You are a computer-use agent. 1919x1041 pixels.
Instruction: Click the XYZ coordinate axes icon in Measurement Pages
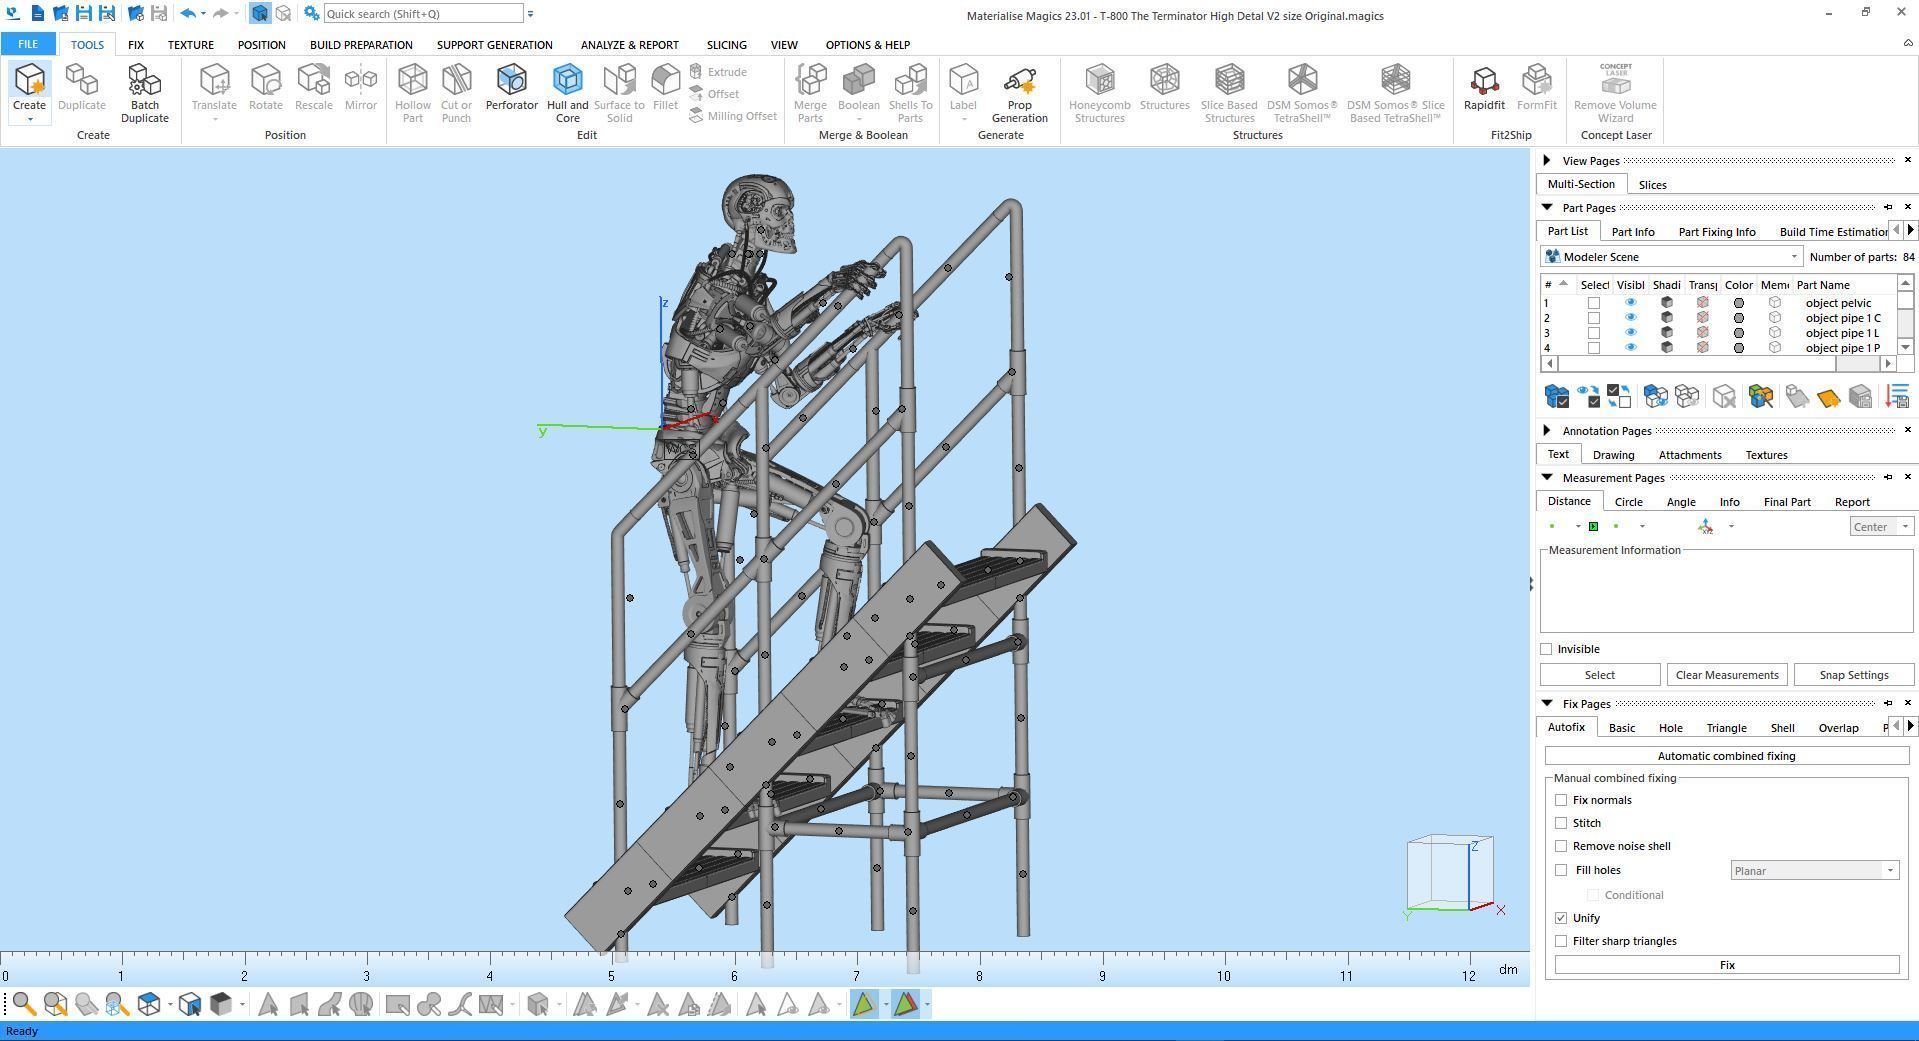[x=1705, y=526]
